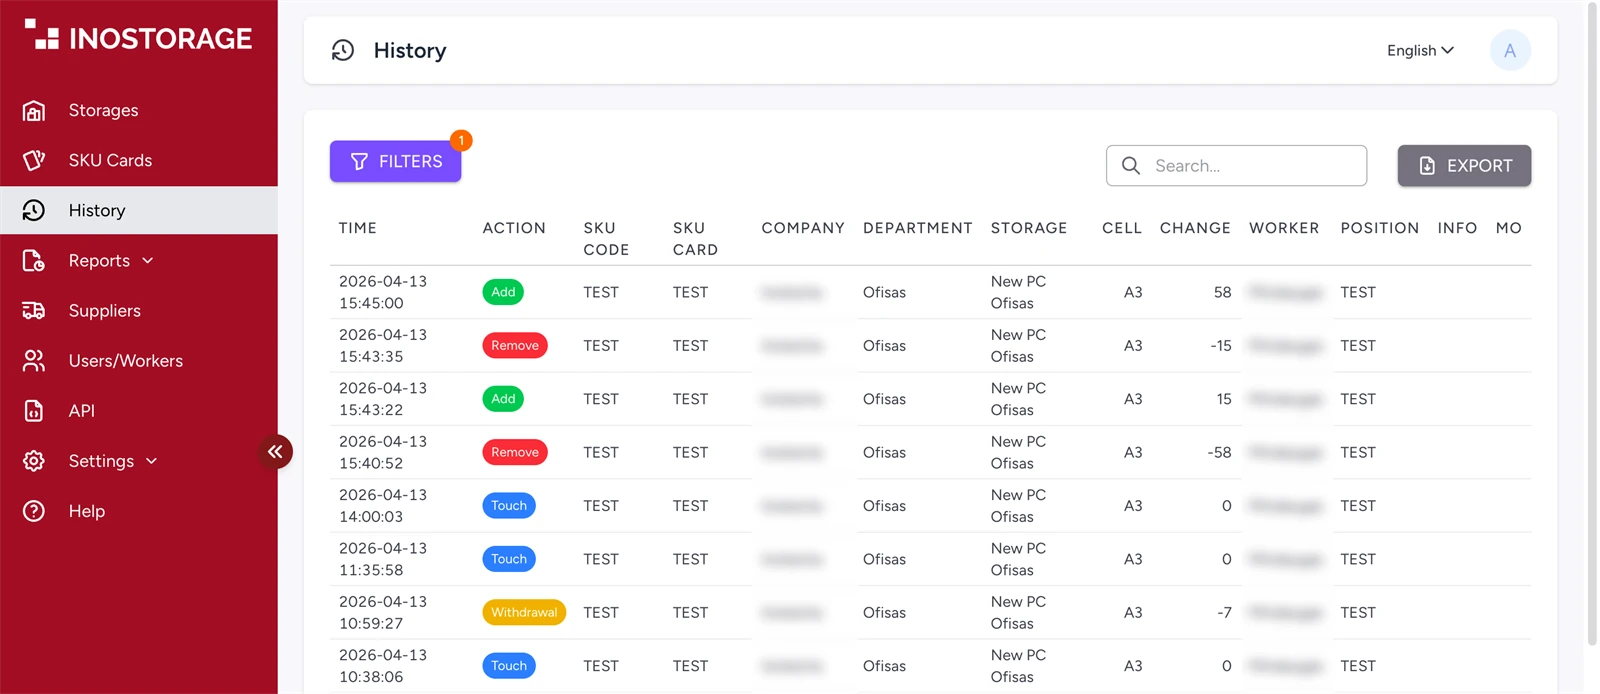Click the Touch badge at 11:35:58
This screenshot has height=694, width=1600.
[509, 559]
